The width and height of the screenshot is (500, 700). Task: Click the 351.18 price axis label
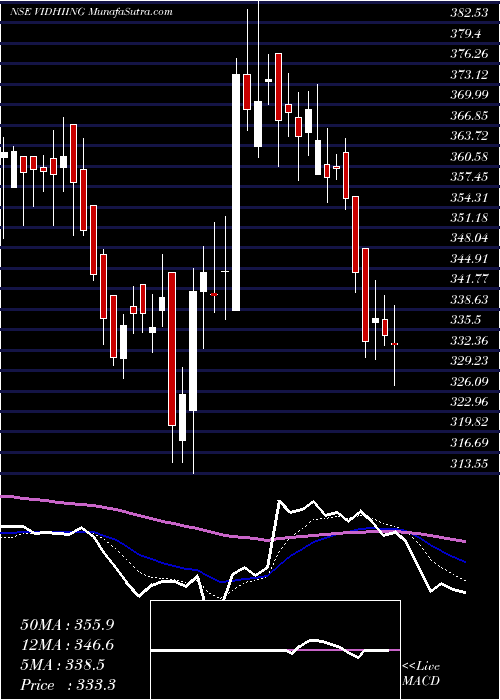coord(469,218)
